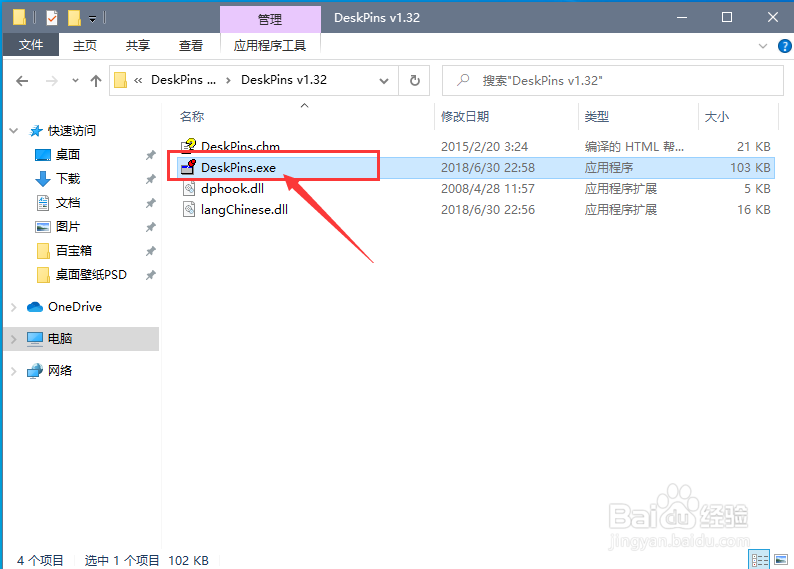This screenshot has height=569, width=794.
Task: Click the 编译的 HTML 帮... type cell
Action: point(634,146)
